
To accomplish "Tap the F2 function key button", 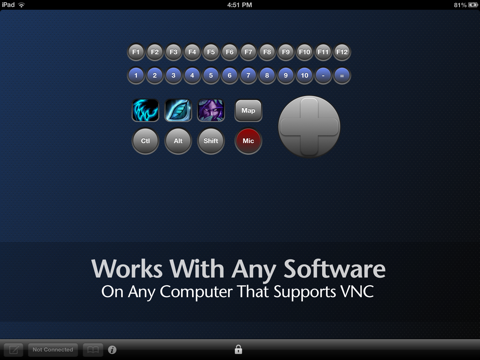I will 154,52.
